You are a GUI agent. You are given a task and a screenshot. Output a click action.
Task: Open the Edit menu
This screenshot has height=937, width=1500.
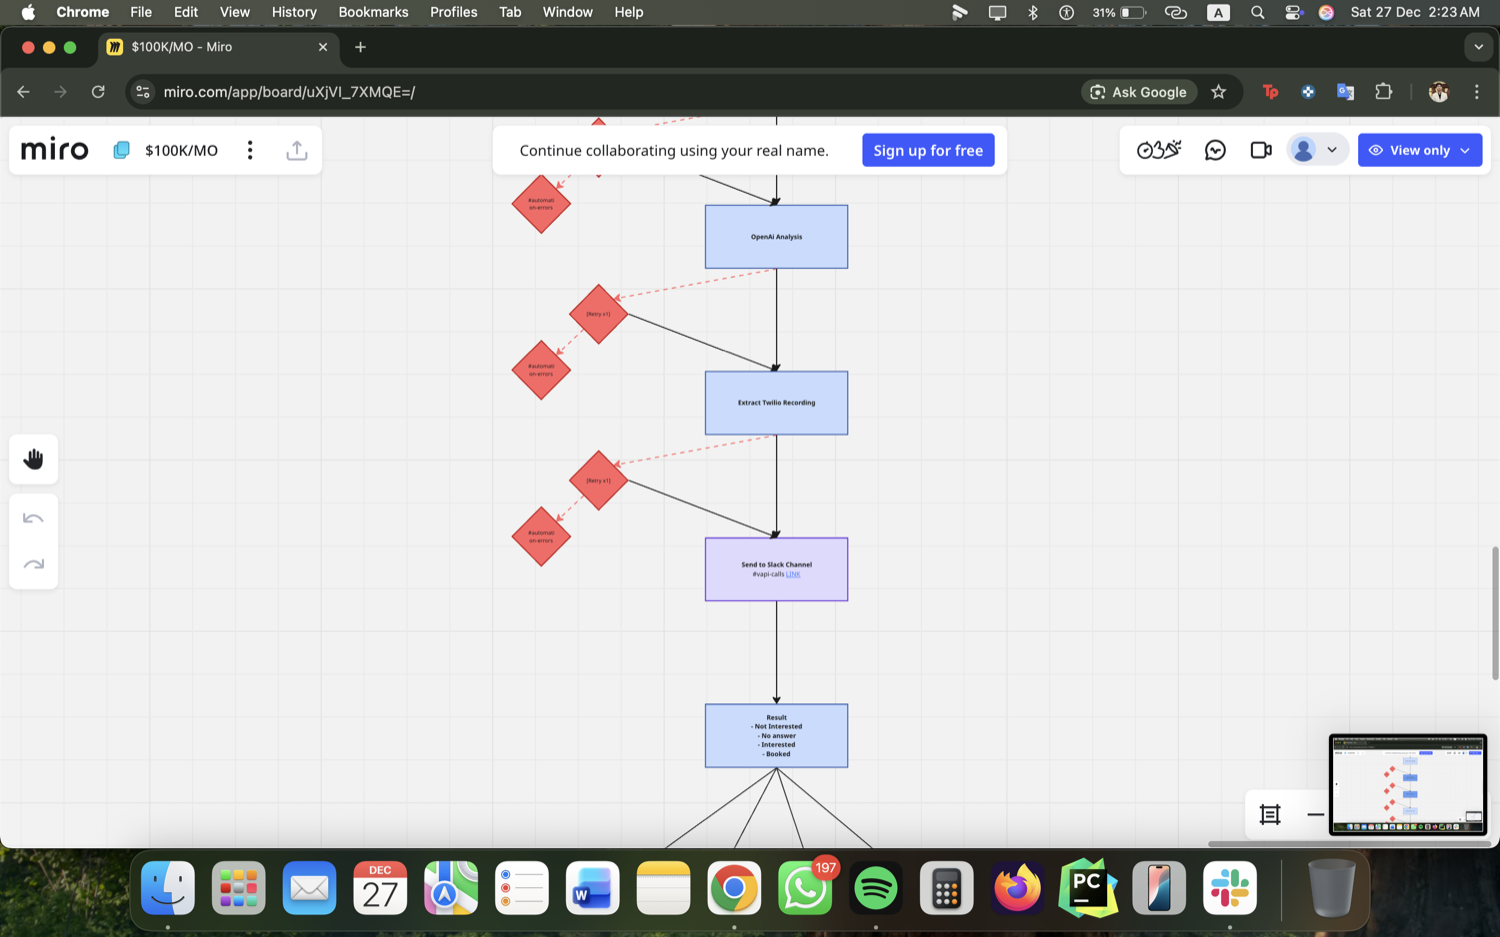pos(185,12)
